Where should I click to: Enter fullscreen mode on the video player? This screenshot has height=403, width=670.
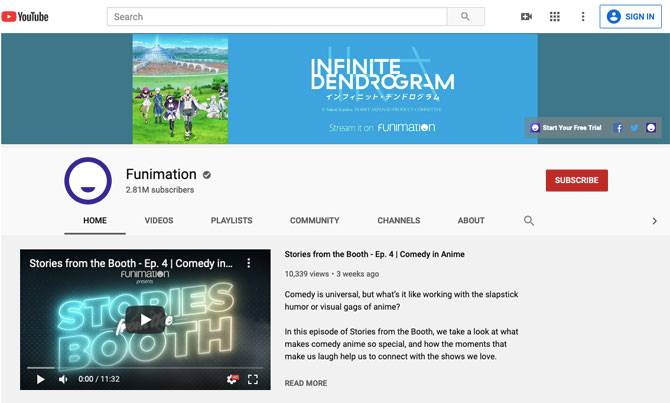point(253,379)
